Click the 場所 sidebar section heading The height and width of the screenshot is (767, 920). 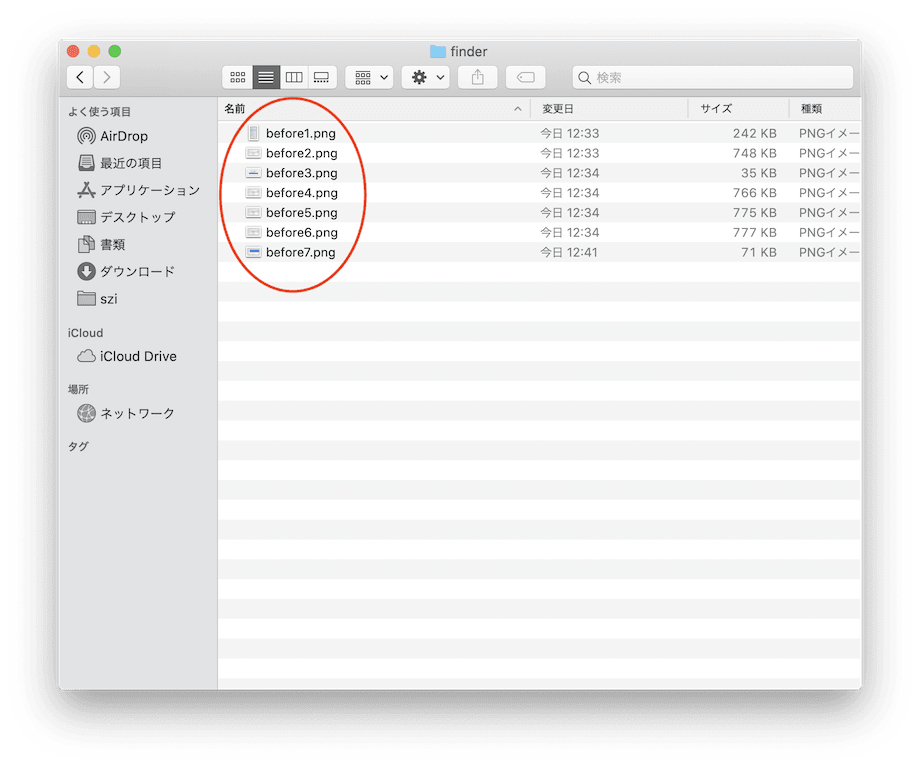pyautogui.click(x=79, y=389)
